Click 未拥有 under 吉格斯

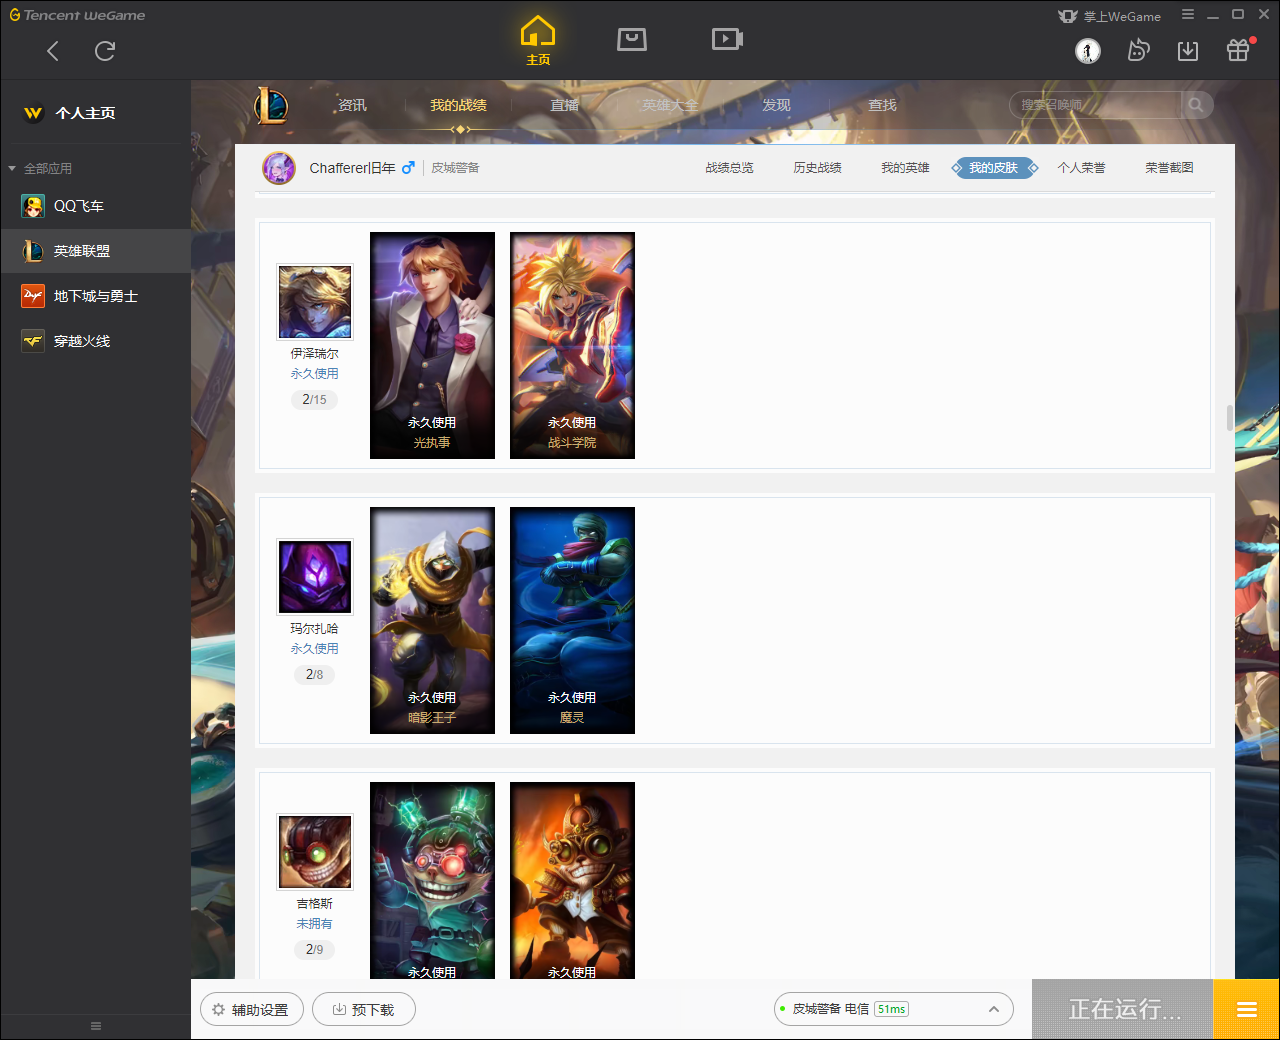click(314, 924)
